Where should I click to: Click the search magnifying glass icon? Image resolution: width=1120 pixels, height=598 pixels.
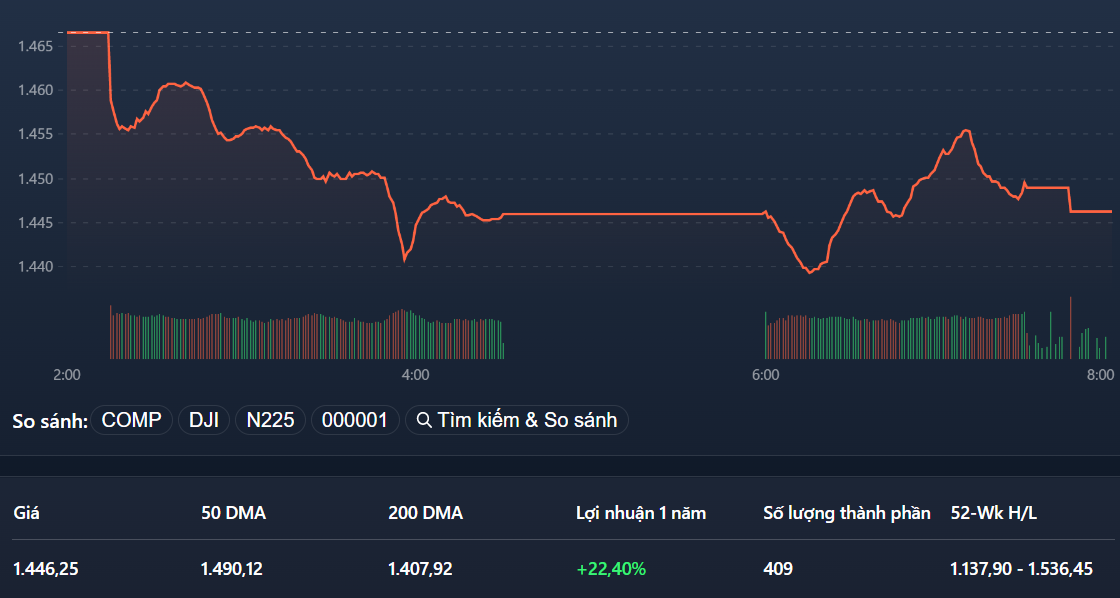coord(423,420)
